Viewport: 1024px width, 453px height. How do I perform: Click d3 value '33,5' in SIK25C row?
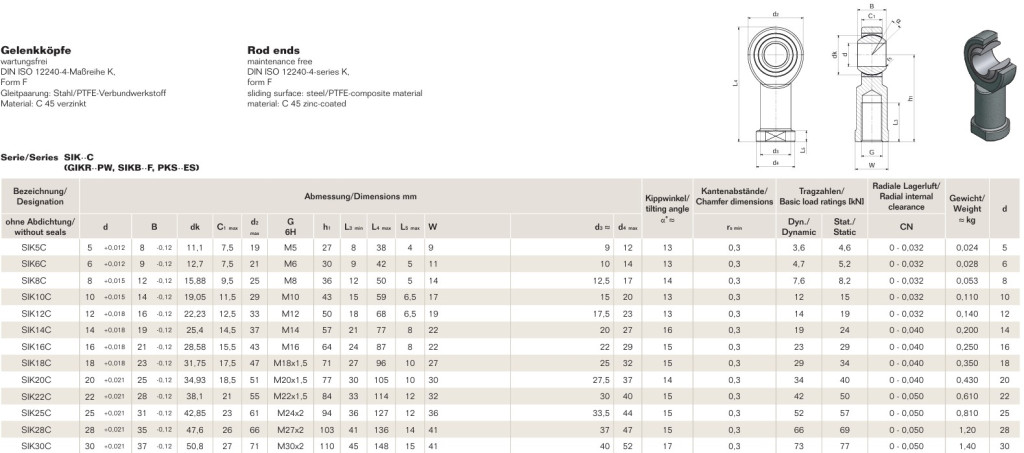[601, 413]
